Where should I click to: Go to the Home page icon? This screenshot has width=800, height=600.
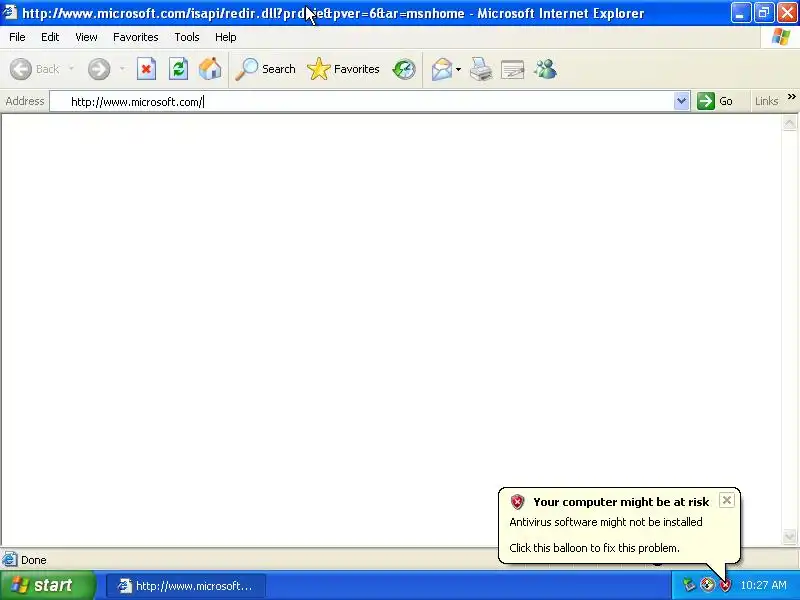tap(210, 69)
